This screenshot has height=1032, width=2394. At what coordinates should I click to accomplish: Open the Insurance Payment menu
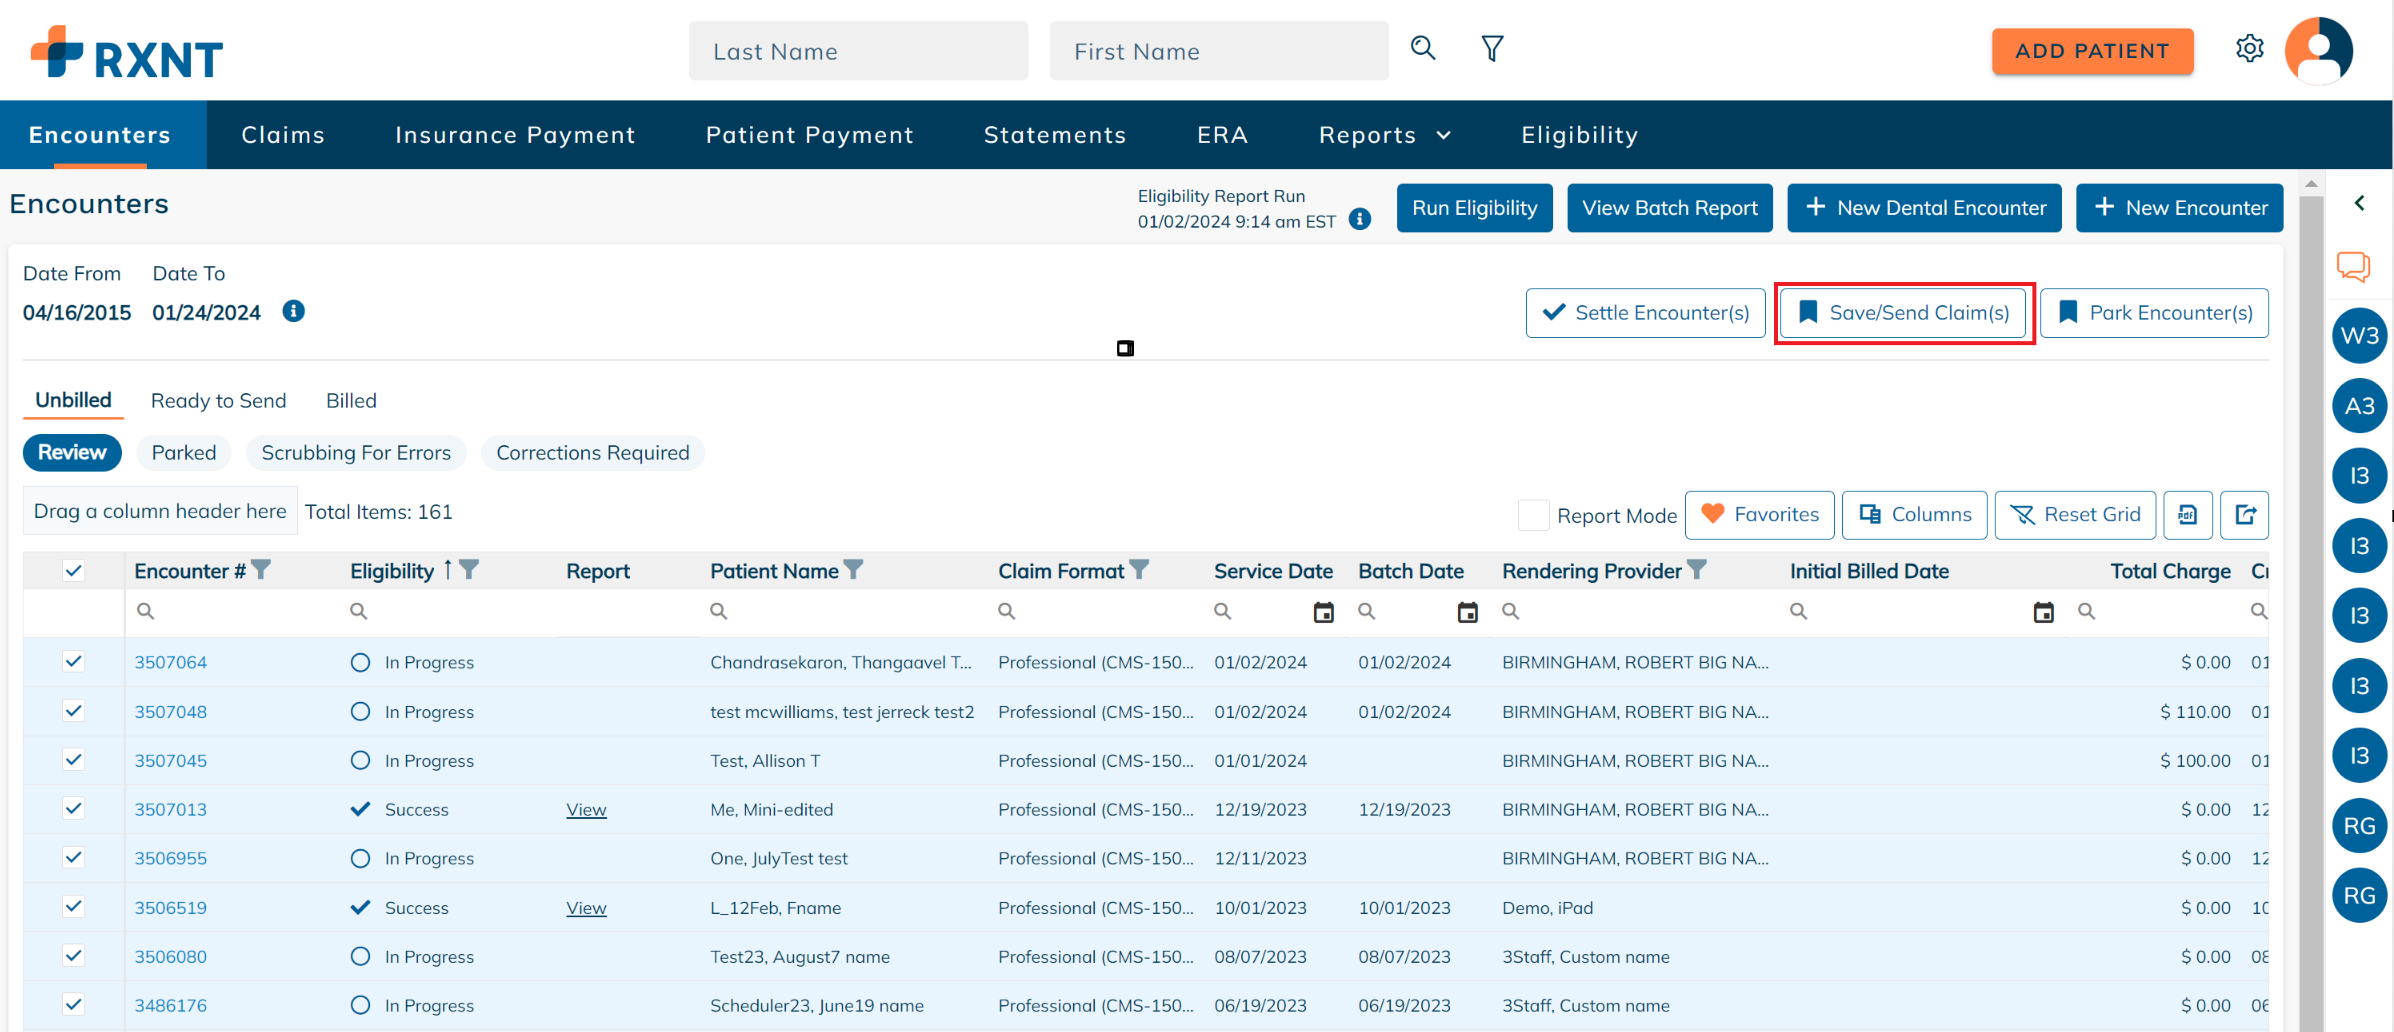tap(515, 135)
